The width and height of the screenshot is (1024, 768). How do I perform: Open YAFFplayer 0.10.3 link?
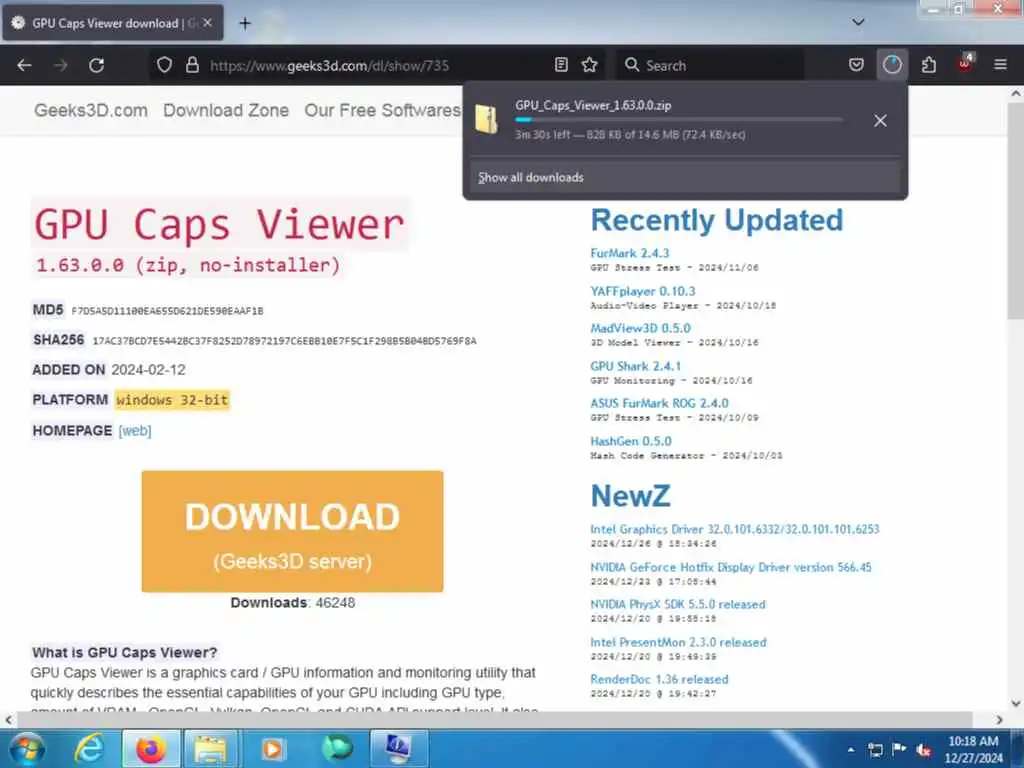(643, 291)
